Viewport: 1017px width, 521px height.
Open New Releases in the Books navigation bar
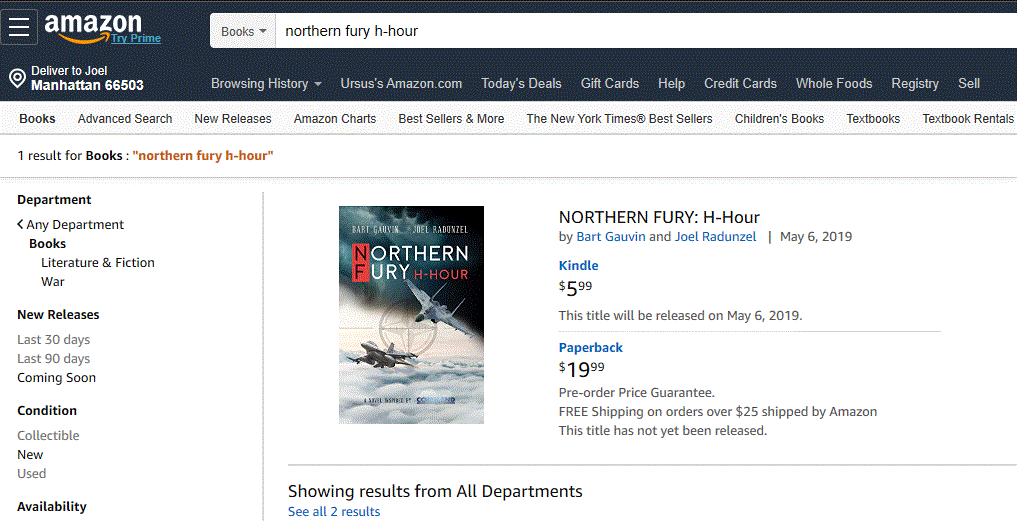pyautogui.click(x=233, y=119)
